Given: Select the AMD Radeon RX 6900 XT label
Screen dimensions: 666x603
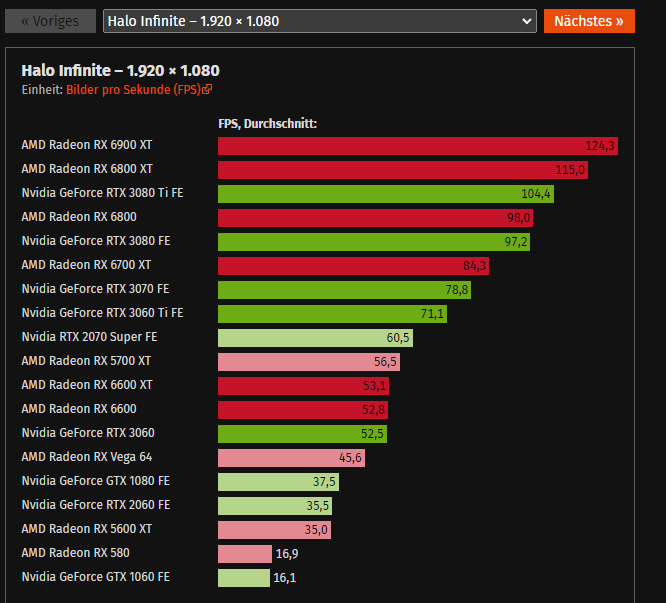Looking at the screenshot, I should [87, 145].
